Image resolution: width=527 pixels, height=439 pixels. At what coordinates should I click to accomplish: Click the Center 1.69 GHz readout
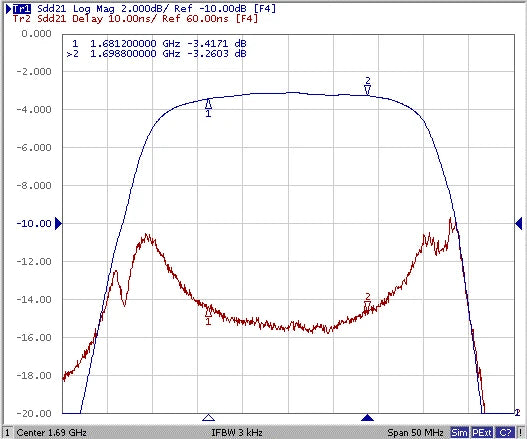51,432
